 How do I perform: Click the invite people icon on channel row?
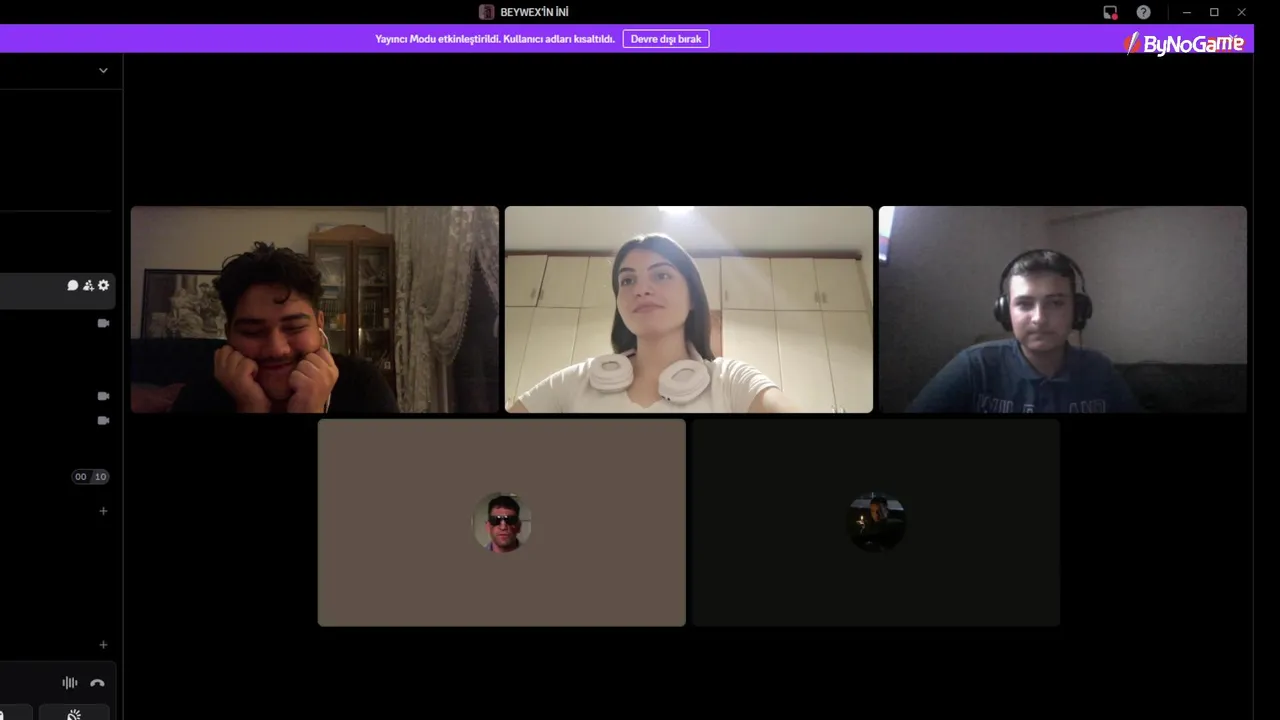click(x=88, y=285)
